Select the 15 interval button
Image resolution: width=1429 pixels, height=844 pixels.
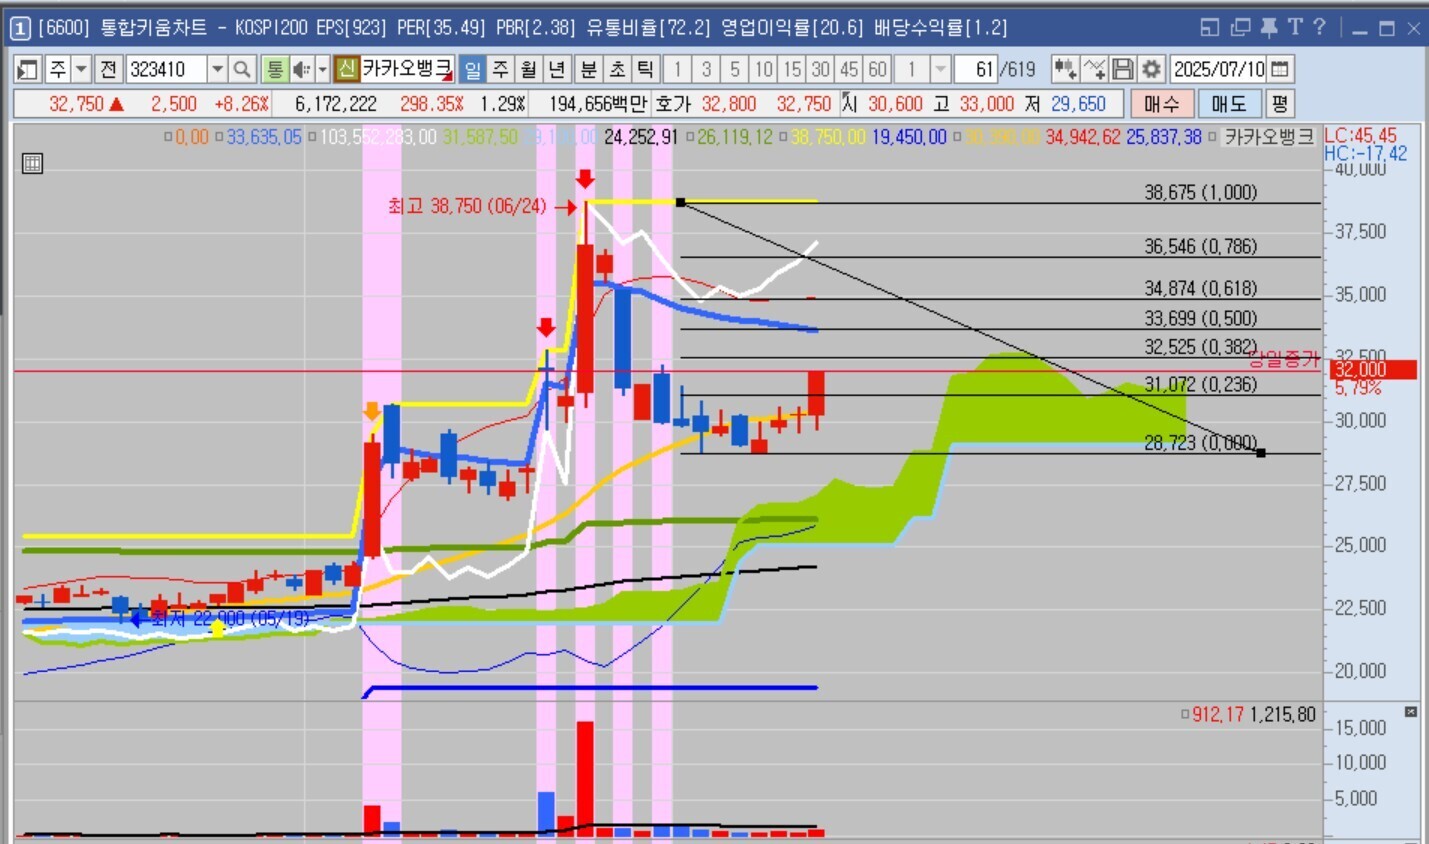(792, 69)
